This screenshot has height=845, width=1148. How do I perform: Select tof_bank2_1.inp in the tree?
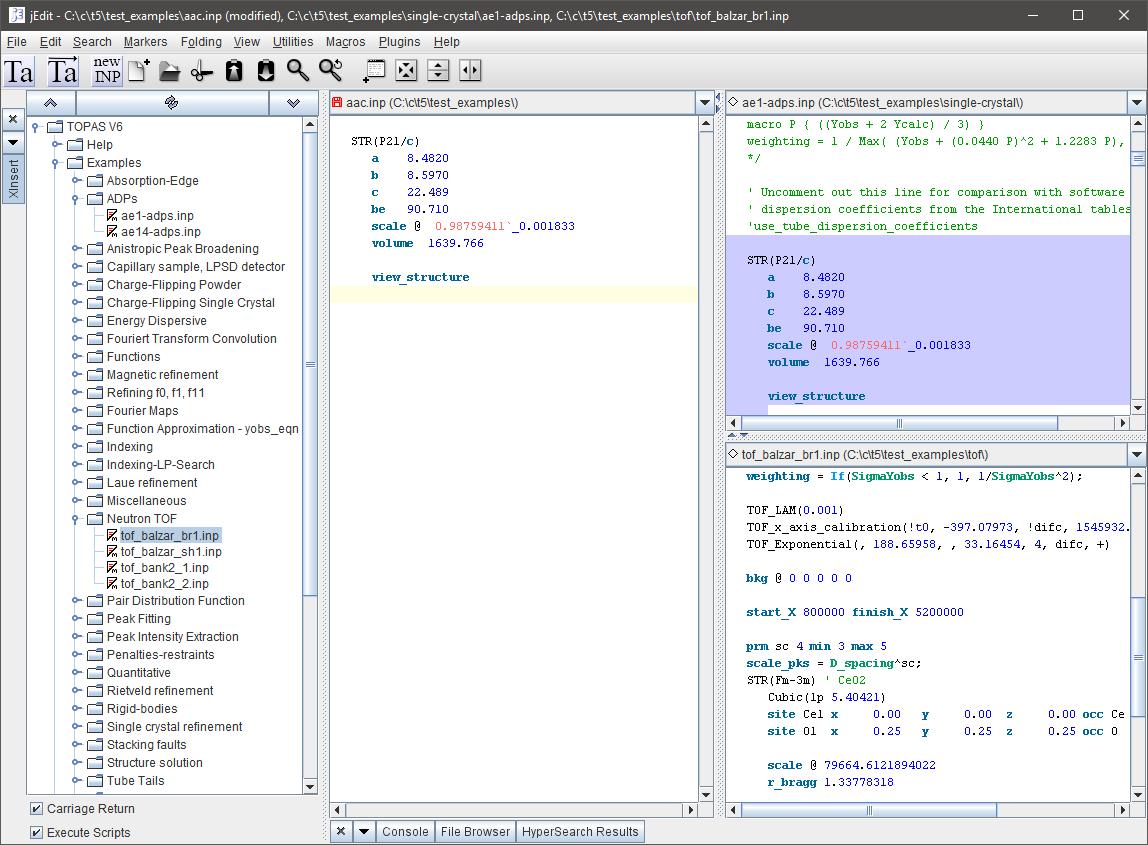164,568
